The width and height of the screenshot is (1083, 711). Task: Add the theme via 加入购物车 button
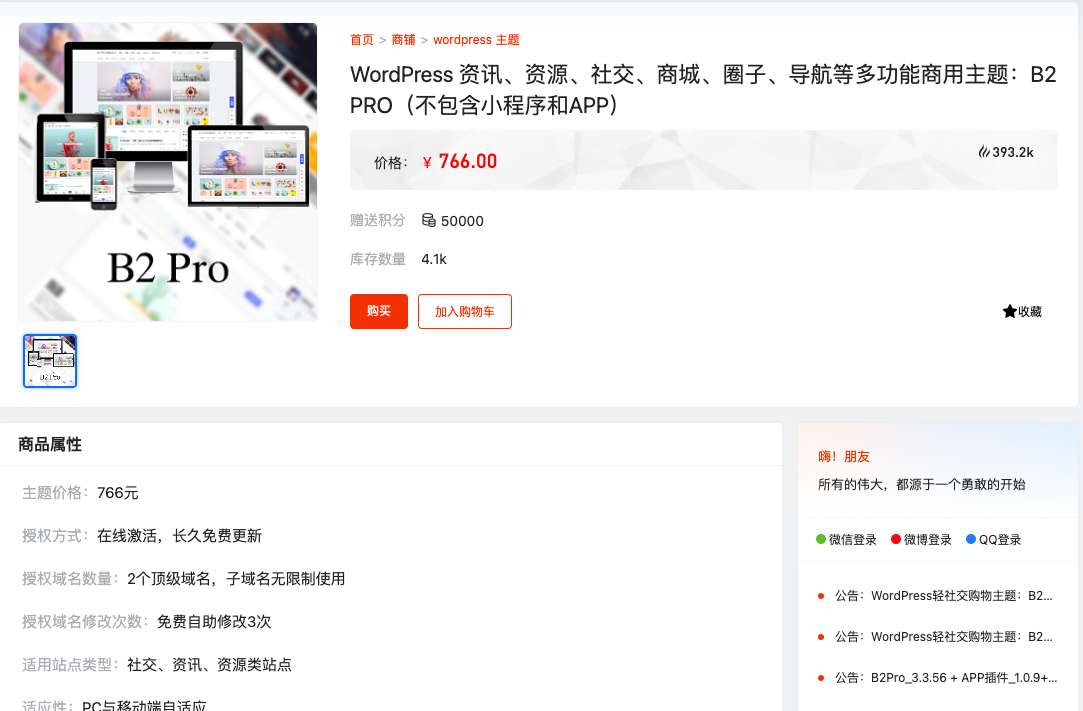coord(464,311)
